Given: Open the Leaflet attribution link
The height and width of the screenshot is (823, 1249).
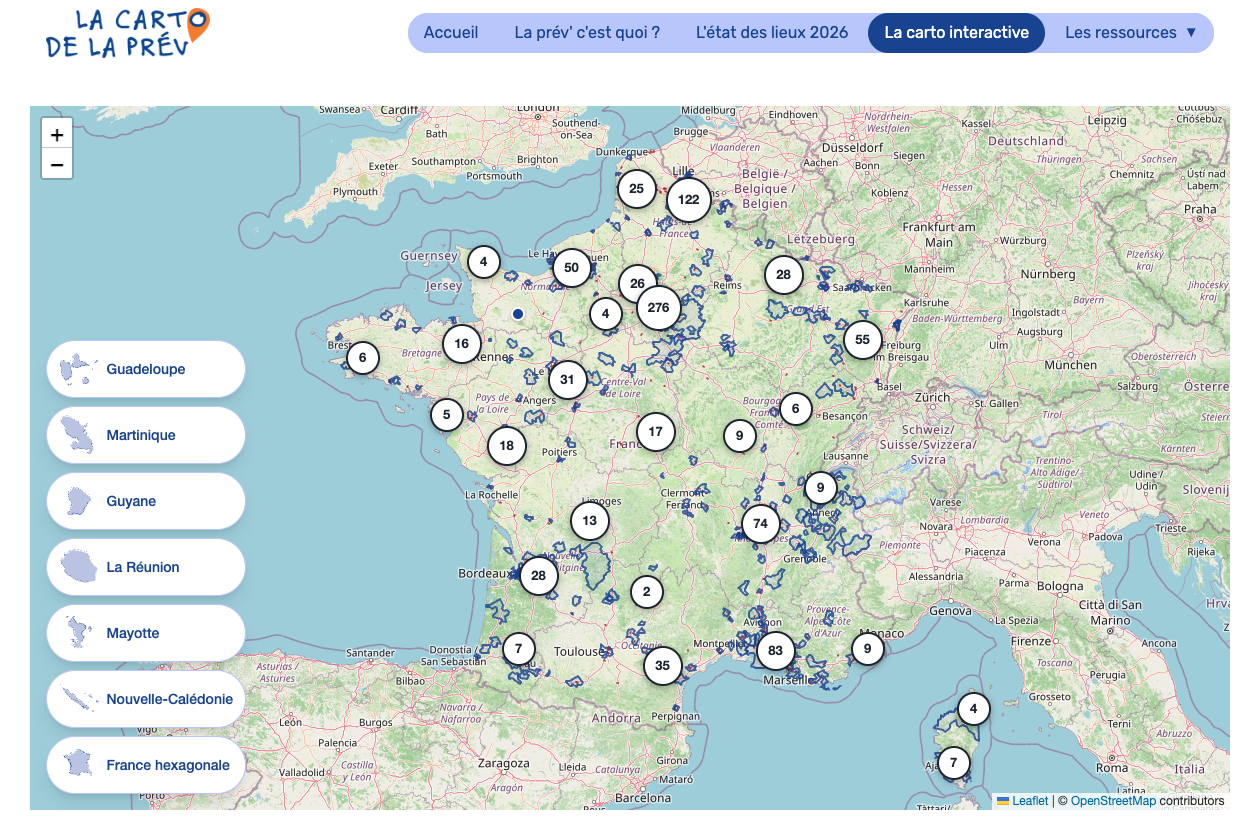Looking at the screenshot, I should click(x=1022, y=801).
